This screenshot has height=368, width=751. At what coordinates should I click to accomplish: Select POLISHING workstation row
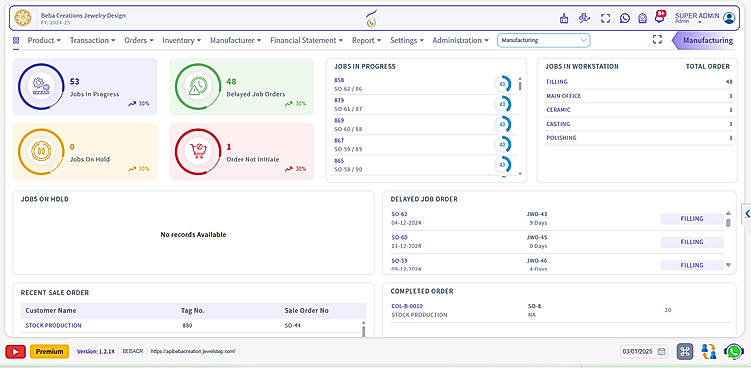(639, 138)
